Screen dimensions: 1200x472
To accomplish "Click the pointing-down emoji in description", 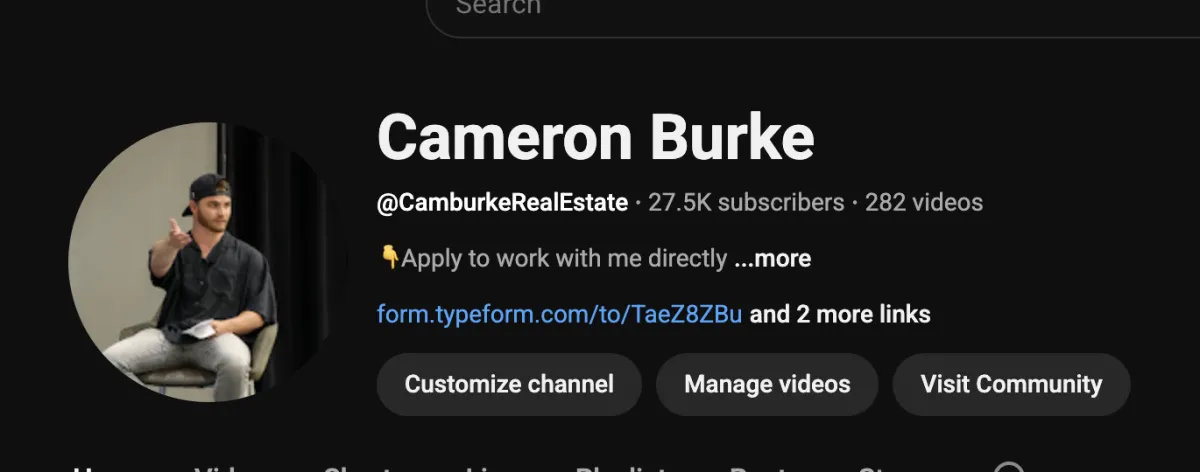I will tap(389, 258).
